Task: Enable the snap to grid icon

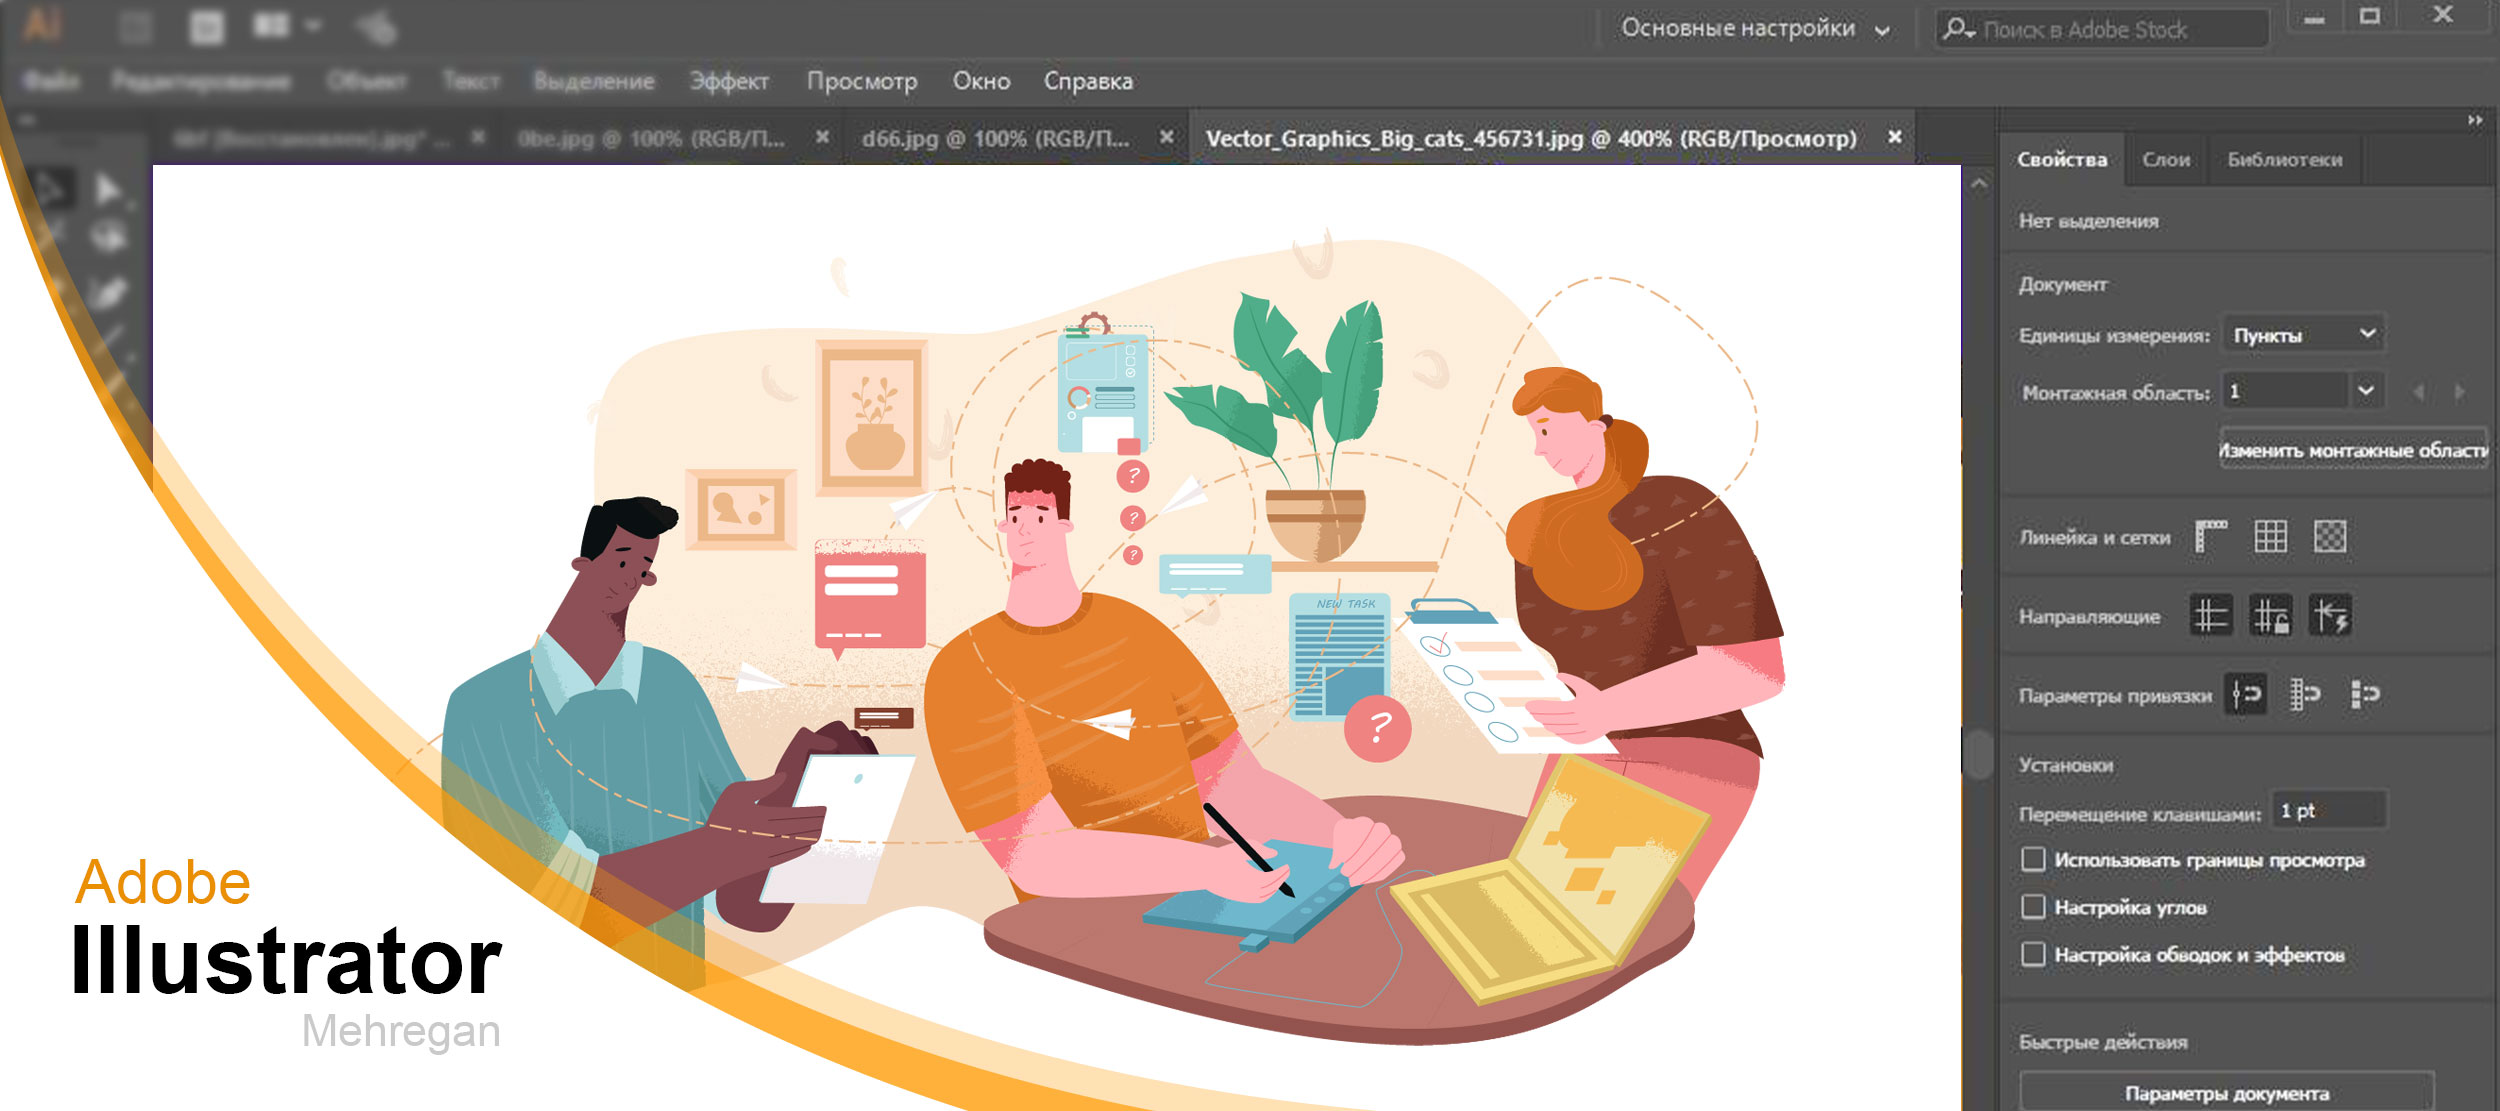Action: click(x=2305, y=693)
